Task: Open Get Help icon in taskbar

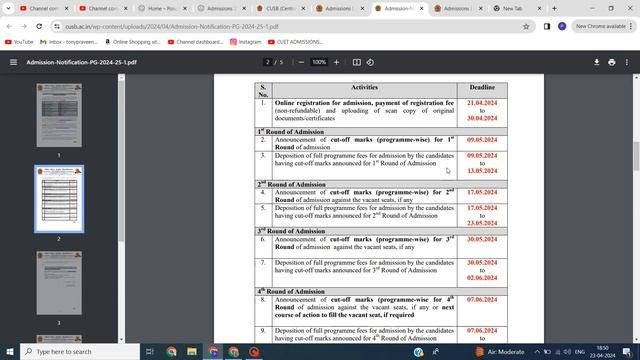Action: tap(418, 351)
